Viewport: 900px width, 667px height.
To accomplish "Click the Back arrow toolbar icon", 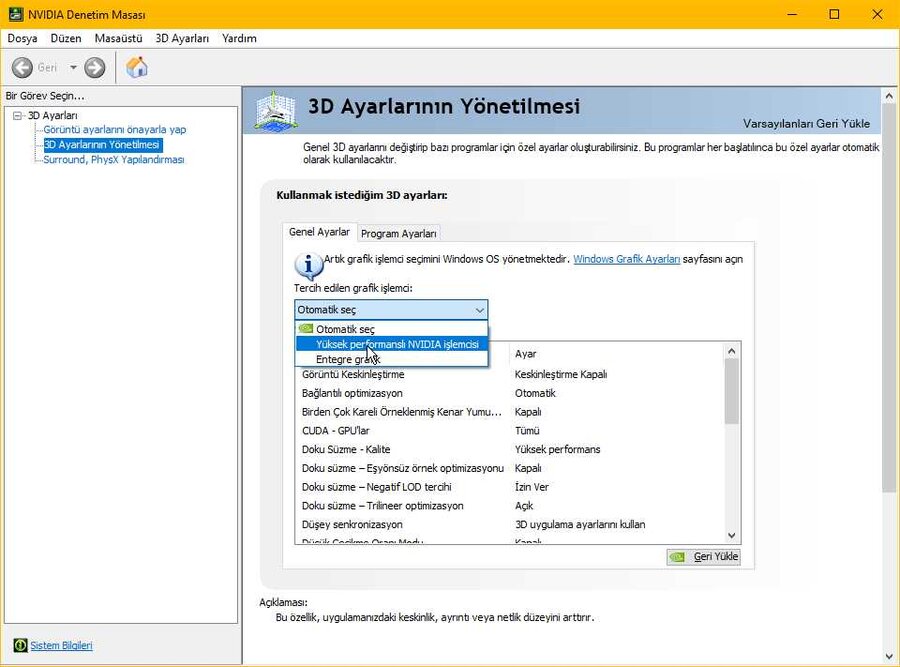I will point(22,68).
